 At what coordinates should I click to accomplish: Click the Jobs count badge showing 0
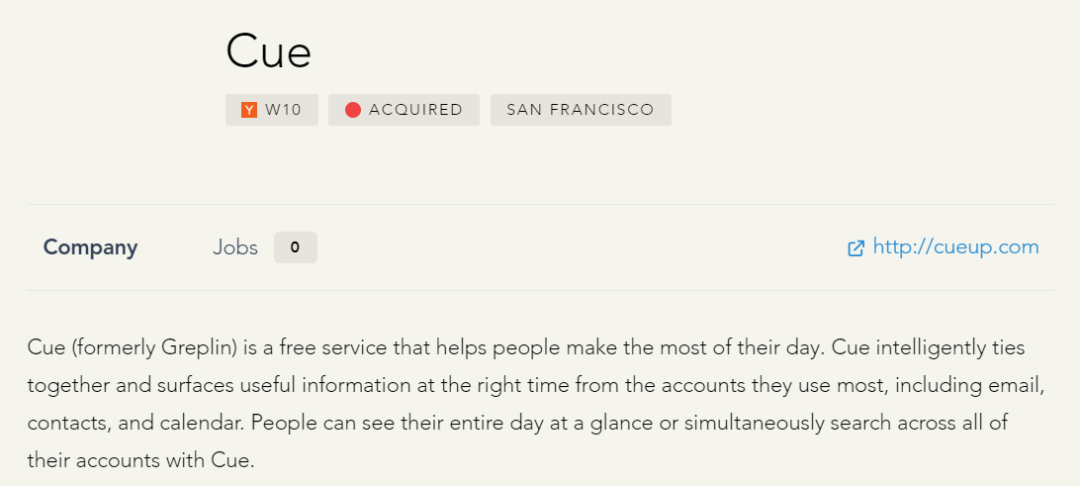295,247
